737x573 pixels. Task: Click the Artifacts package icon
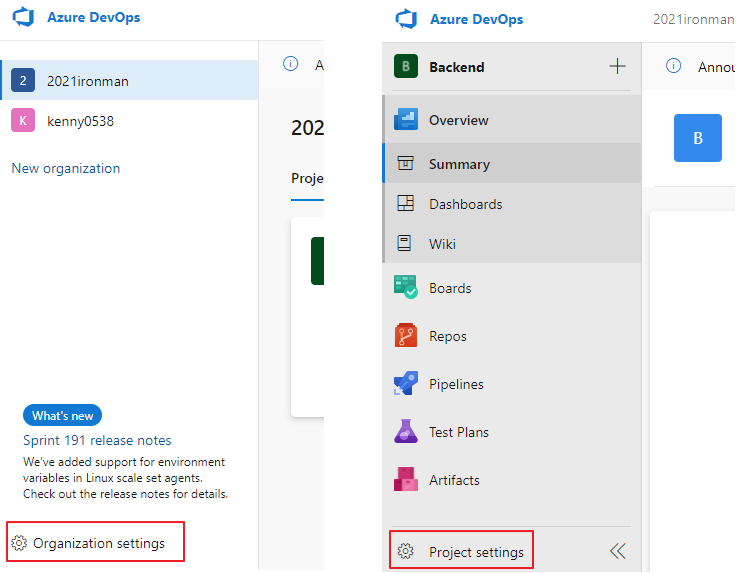pos(406,479)
